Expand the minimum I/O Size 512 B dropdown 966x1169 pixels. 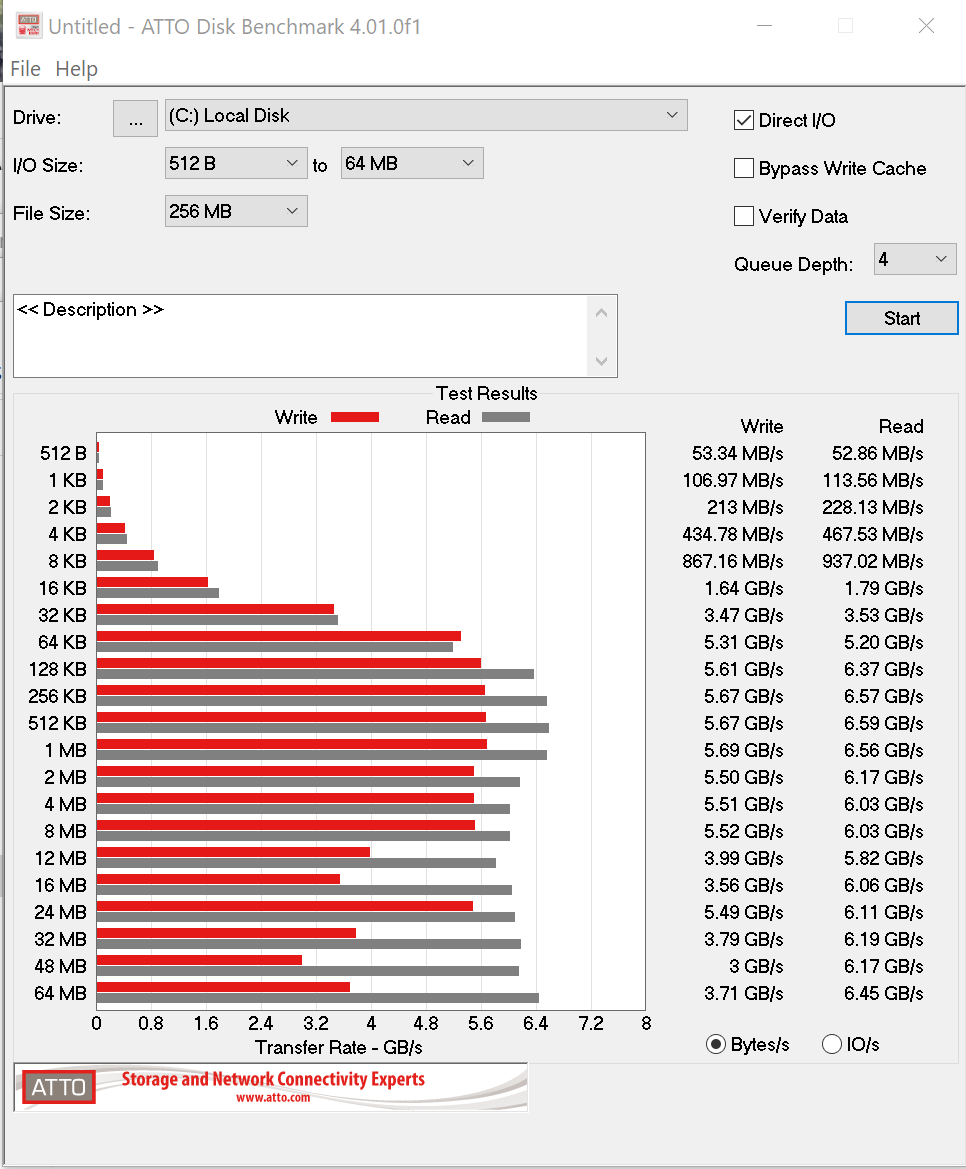[236, 163]
